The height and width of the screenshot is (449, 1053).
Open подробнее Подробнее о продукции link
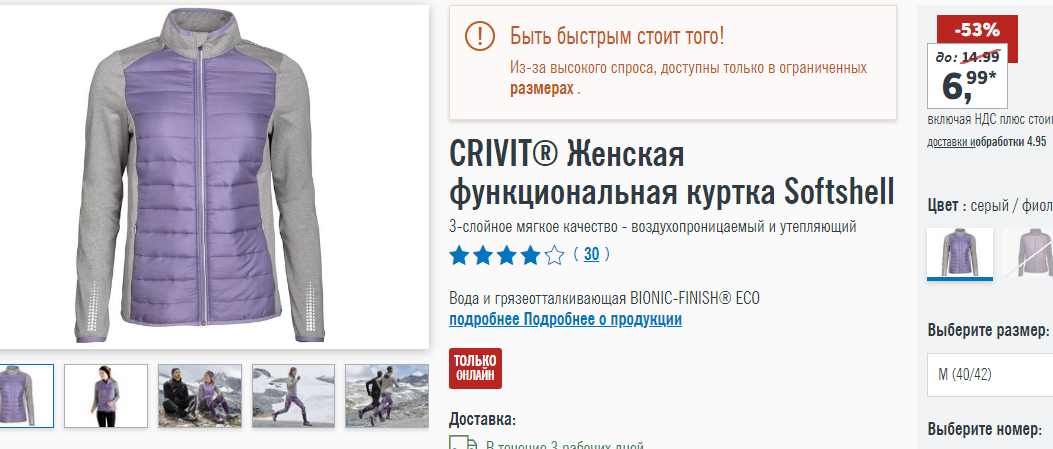[x=565, y=319]
